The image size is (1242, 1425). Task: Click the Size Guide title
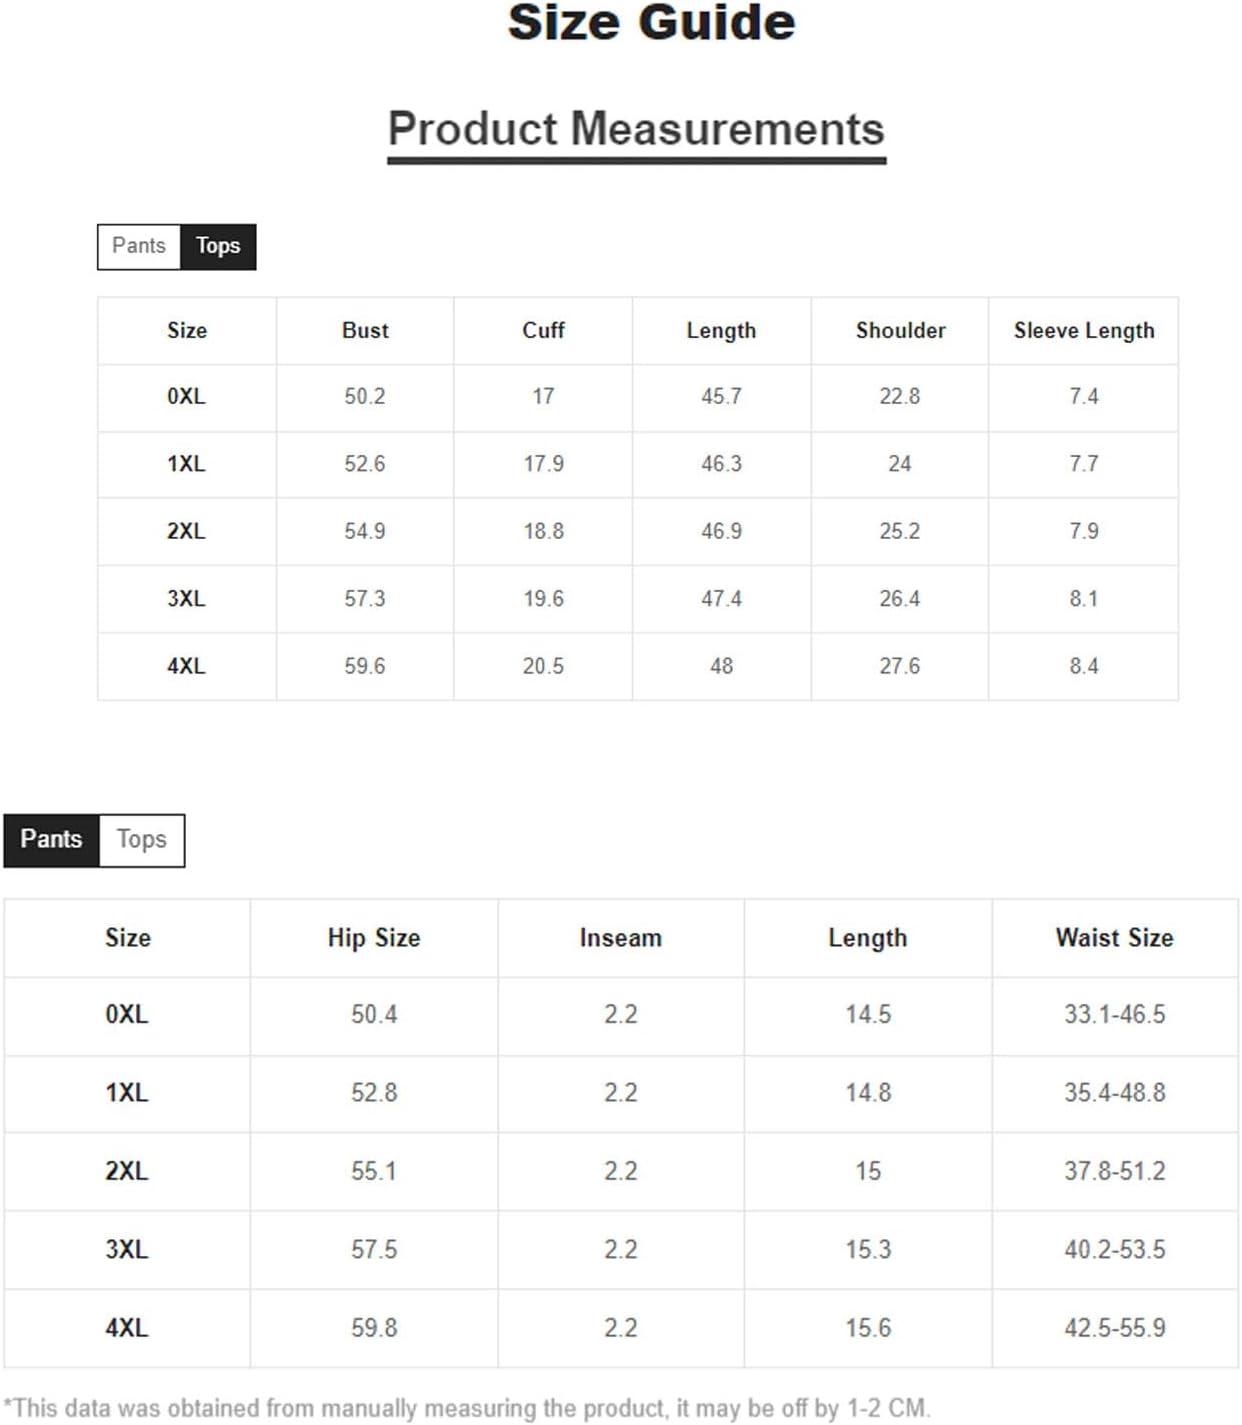tap(651, 23)
